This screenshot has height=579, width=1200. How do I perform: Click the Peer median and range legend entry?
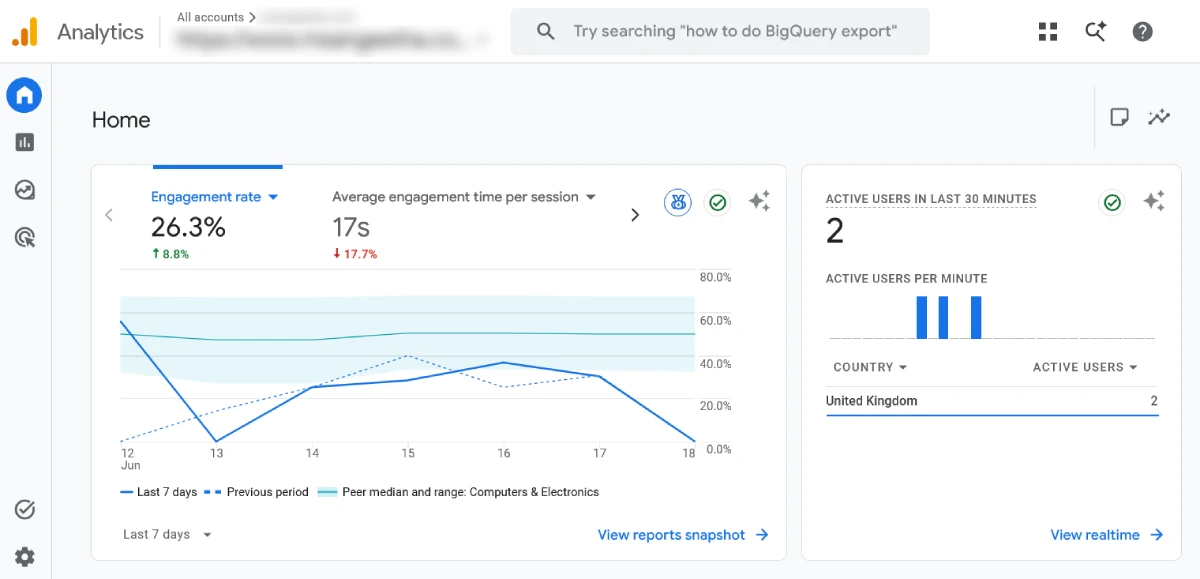pyautogui.click(x=458, y=492)
